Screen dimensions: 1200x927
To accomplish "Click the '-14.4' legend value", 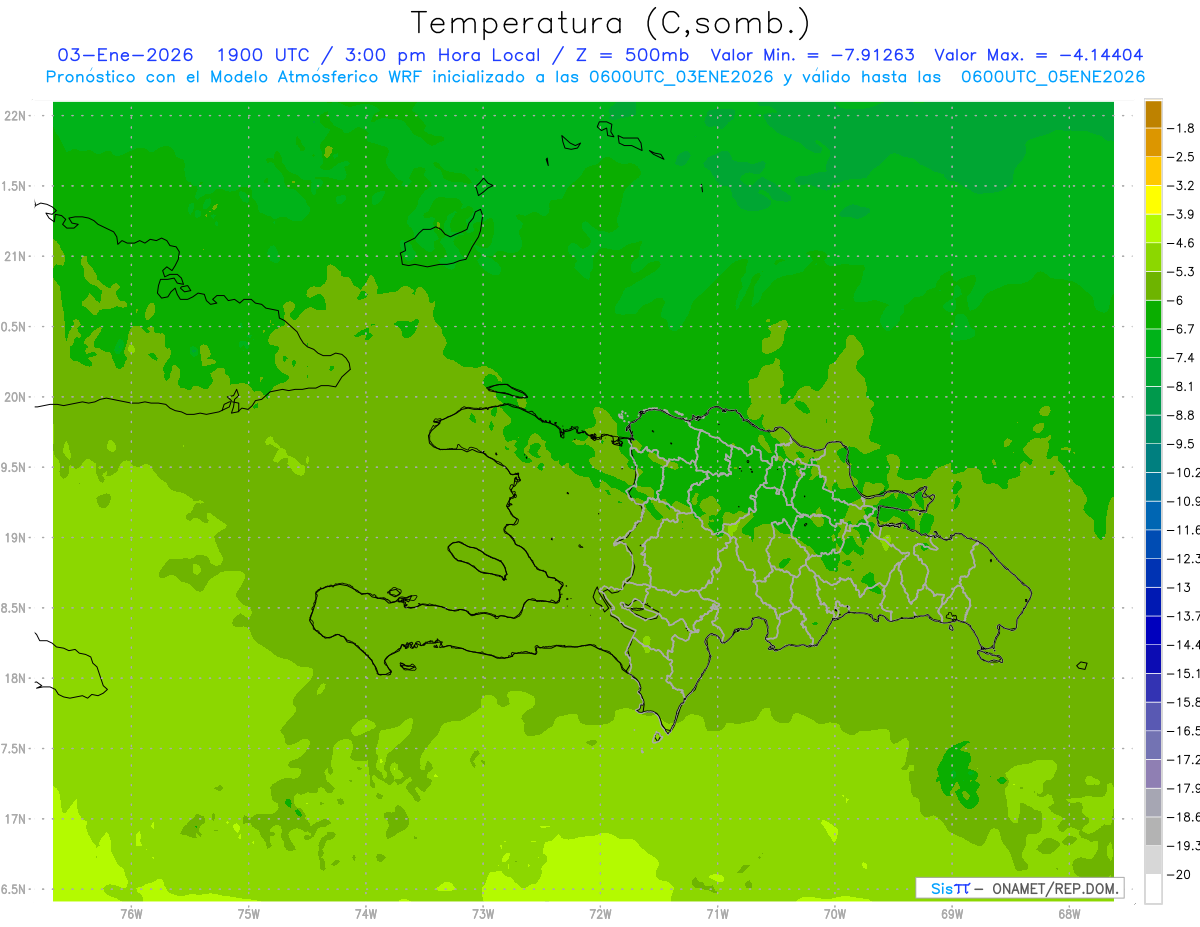I will coord(1183,645).
